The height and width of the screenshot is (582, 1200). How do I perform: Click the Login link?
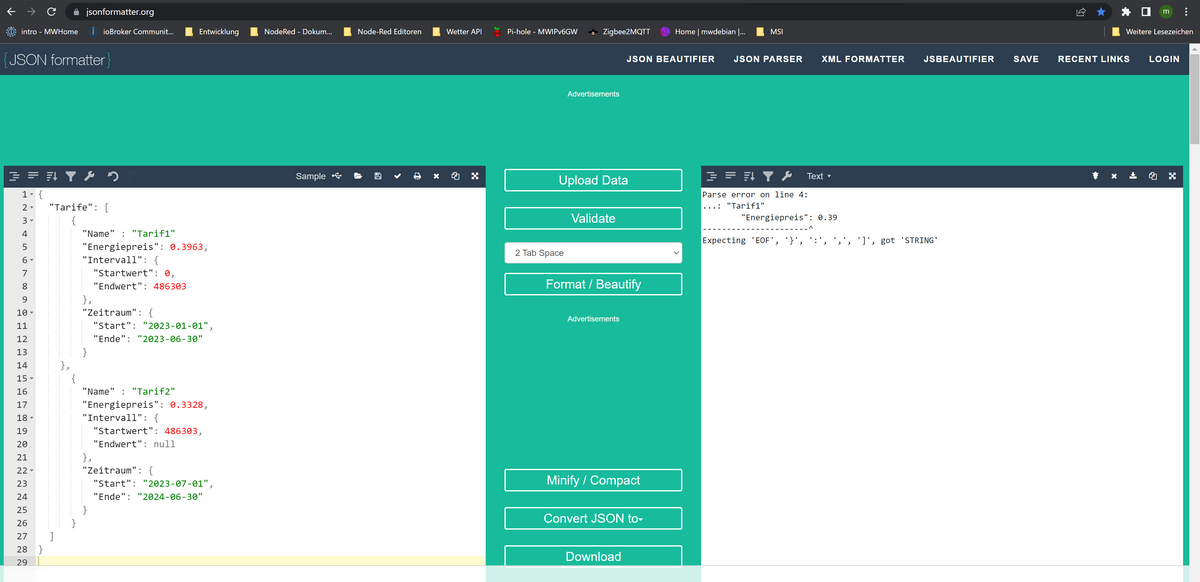pyautogui.click(x=1164, y=59)
